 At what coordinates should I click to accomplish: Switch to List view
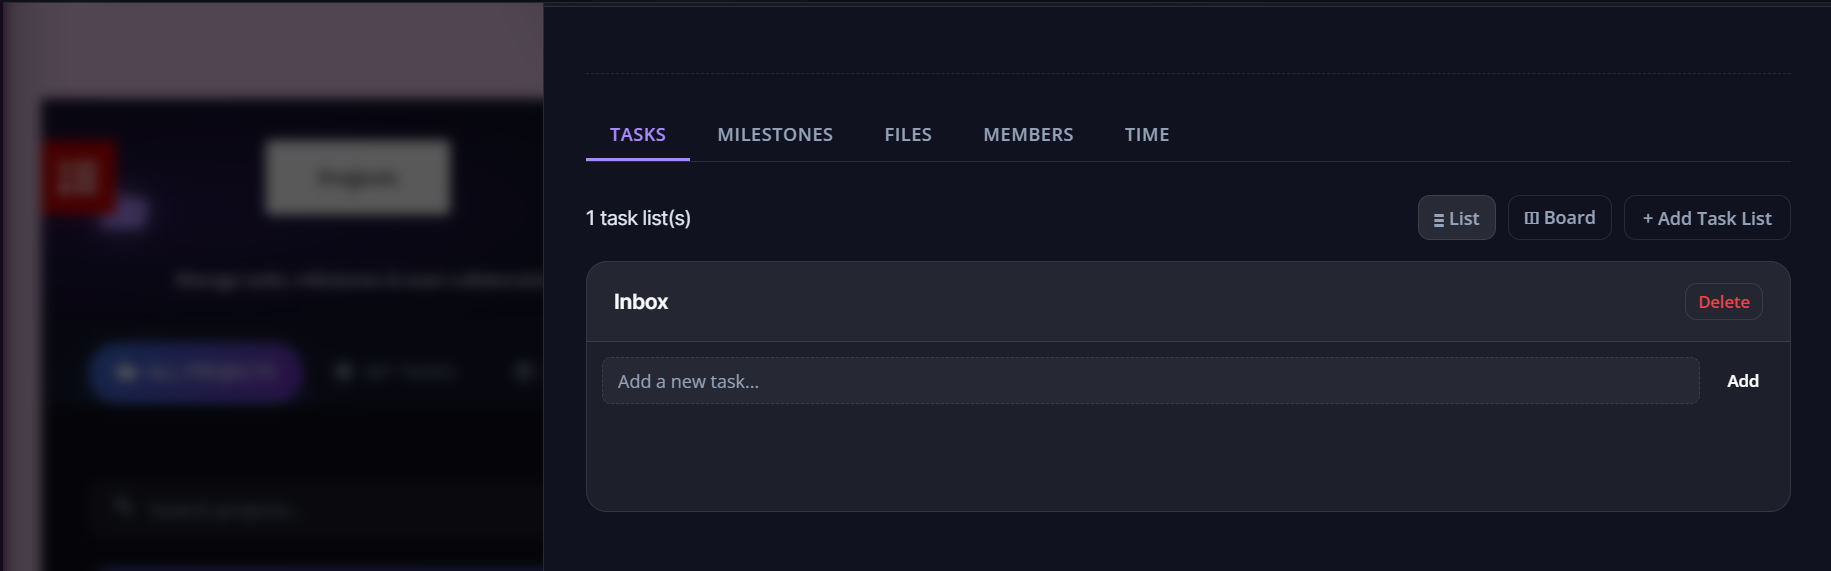[1456, 218]
